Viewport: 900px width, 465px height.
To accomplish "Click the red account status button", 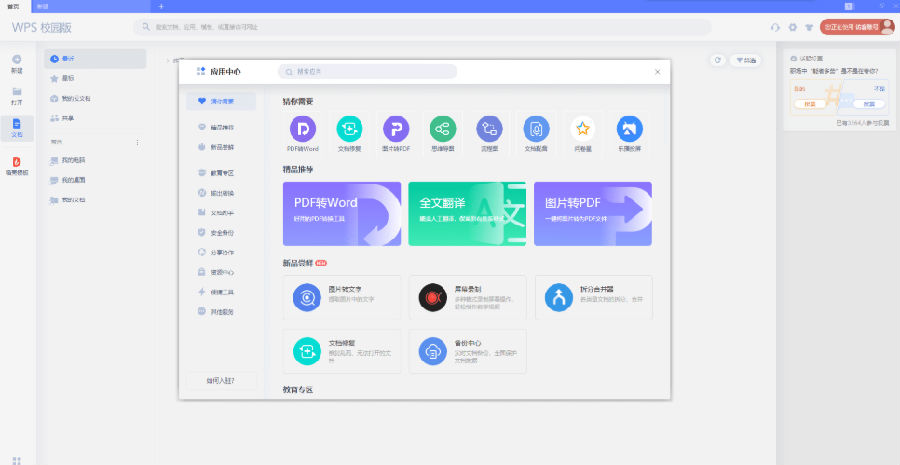I will 856,27.
